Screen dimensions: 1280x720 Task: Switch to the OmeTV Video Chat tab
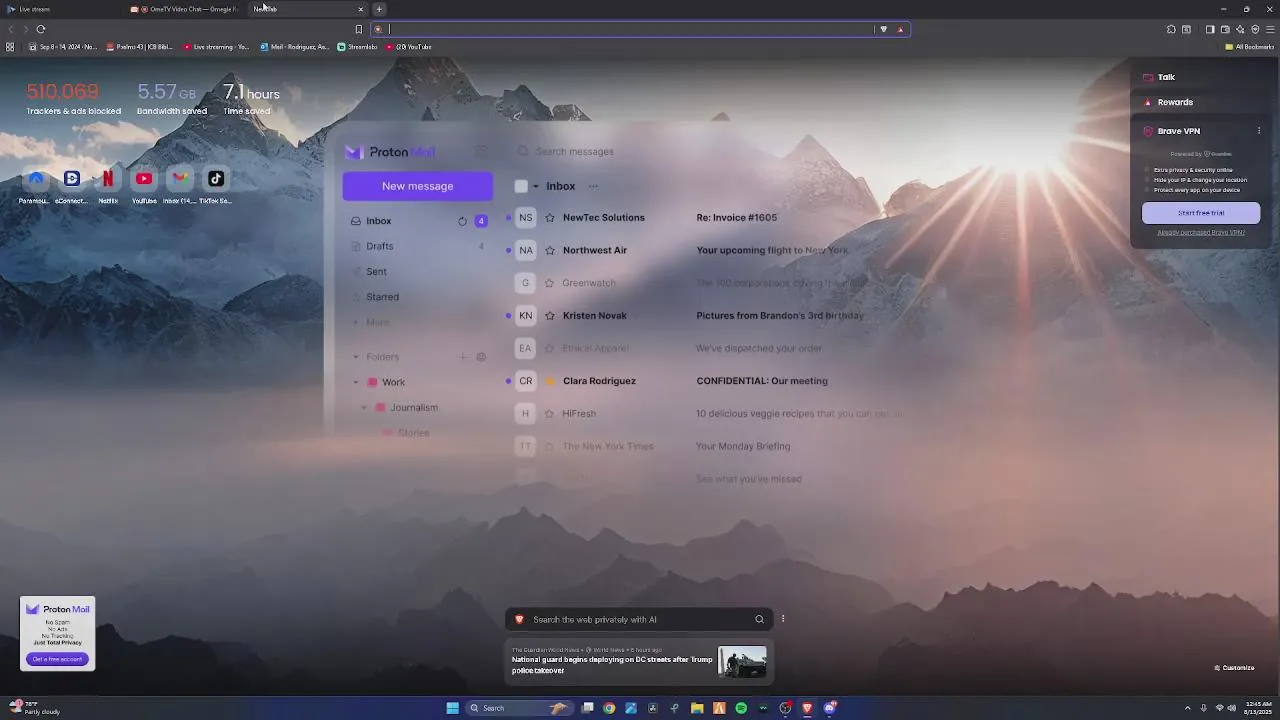pos(185,9)
